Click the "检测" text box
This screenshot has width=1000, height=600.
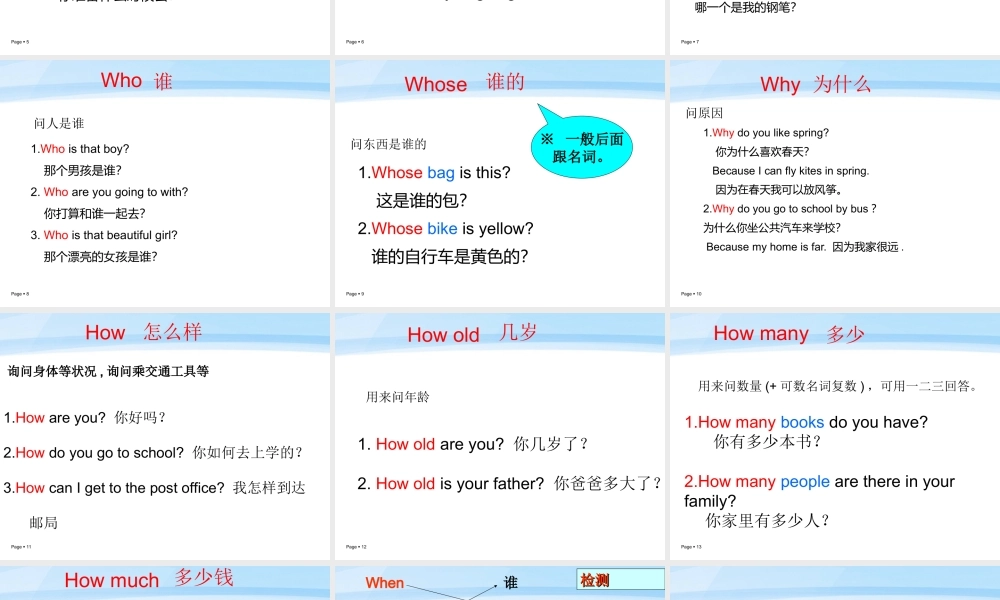point(620,580)
